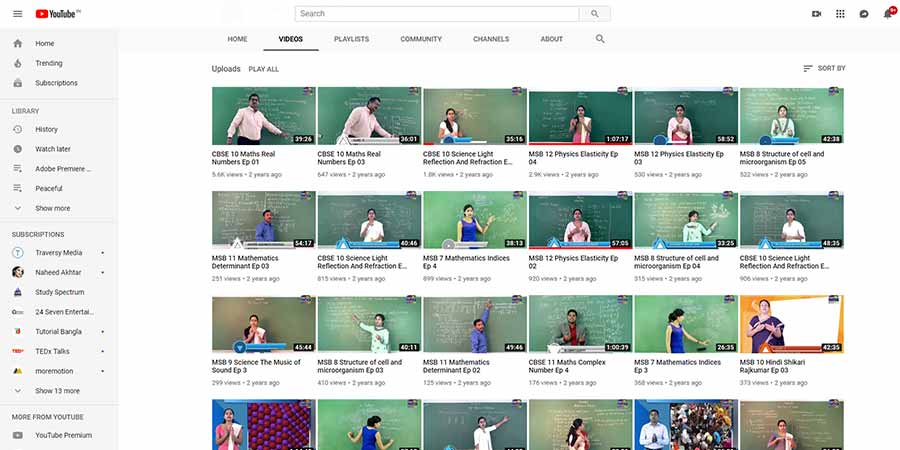
Task: Switch to the PLAYLISTS tab
Action: 351,39
